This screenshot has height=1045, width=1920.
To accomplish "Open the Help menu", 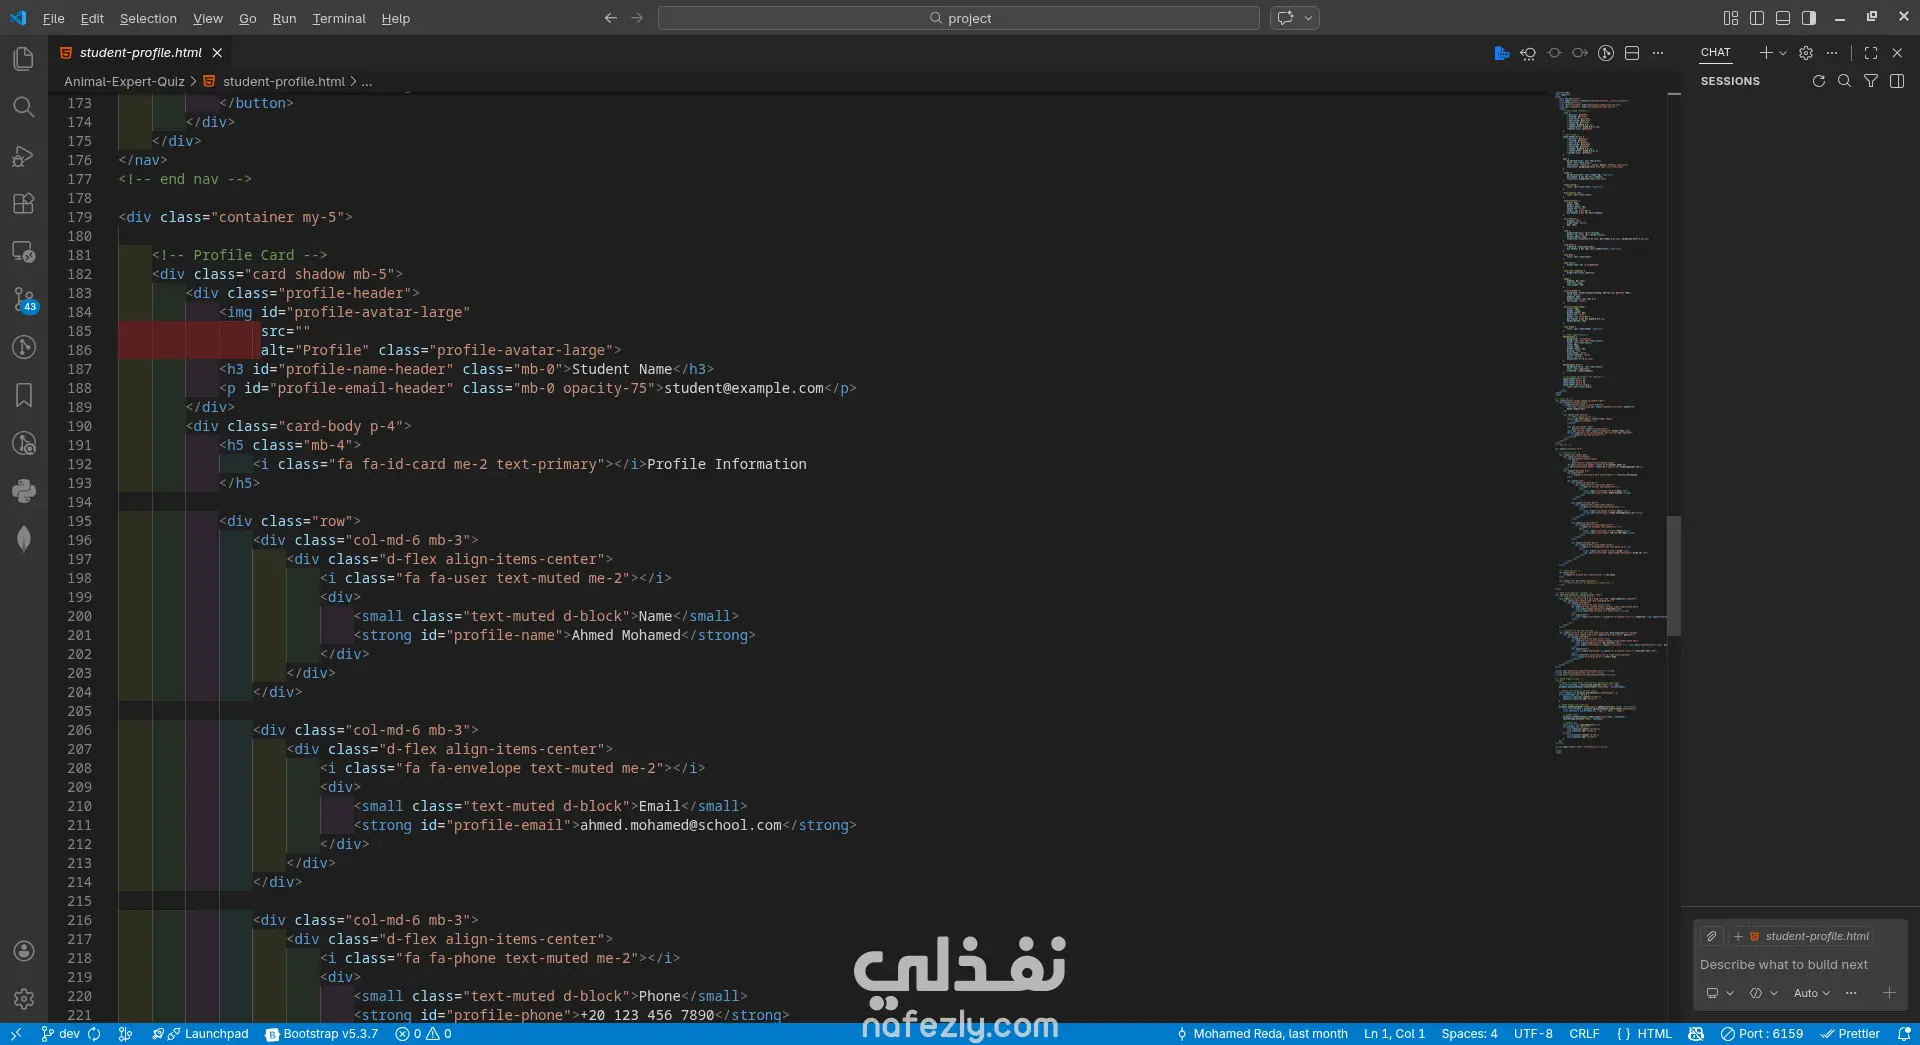I will (396, 18).
